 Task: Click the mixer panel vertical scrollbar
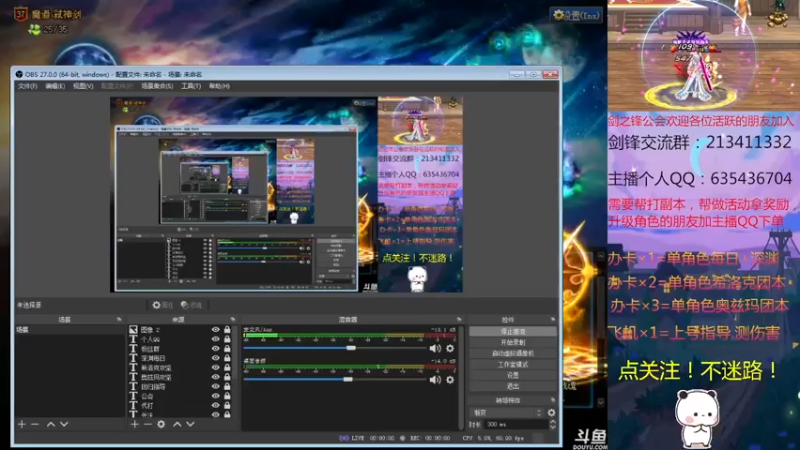(x=462, y=377)
